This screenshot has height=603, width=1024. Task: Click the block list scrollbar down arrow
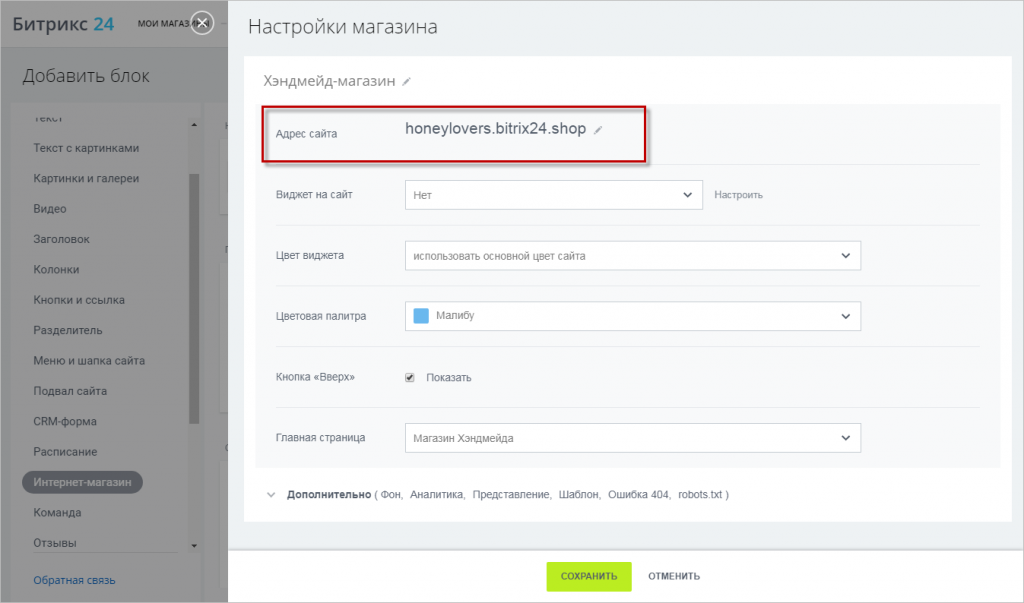[194, 546]
